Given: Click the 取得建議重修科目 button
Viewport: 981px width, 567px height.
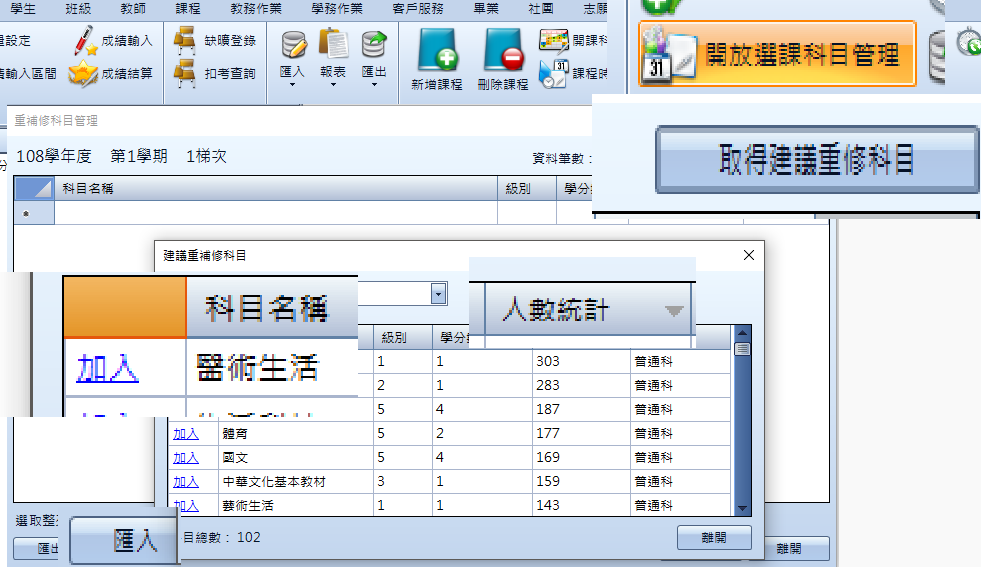Looking at the screenshot, I should pos(817,160).
